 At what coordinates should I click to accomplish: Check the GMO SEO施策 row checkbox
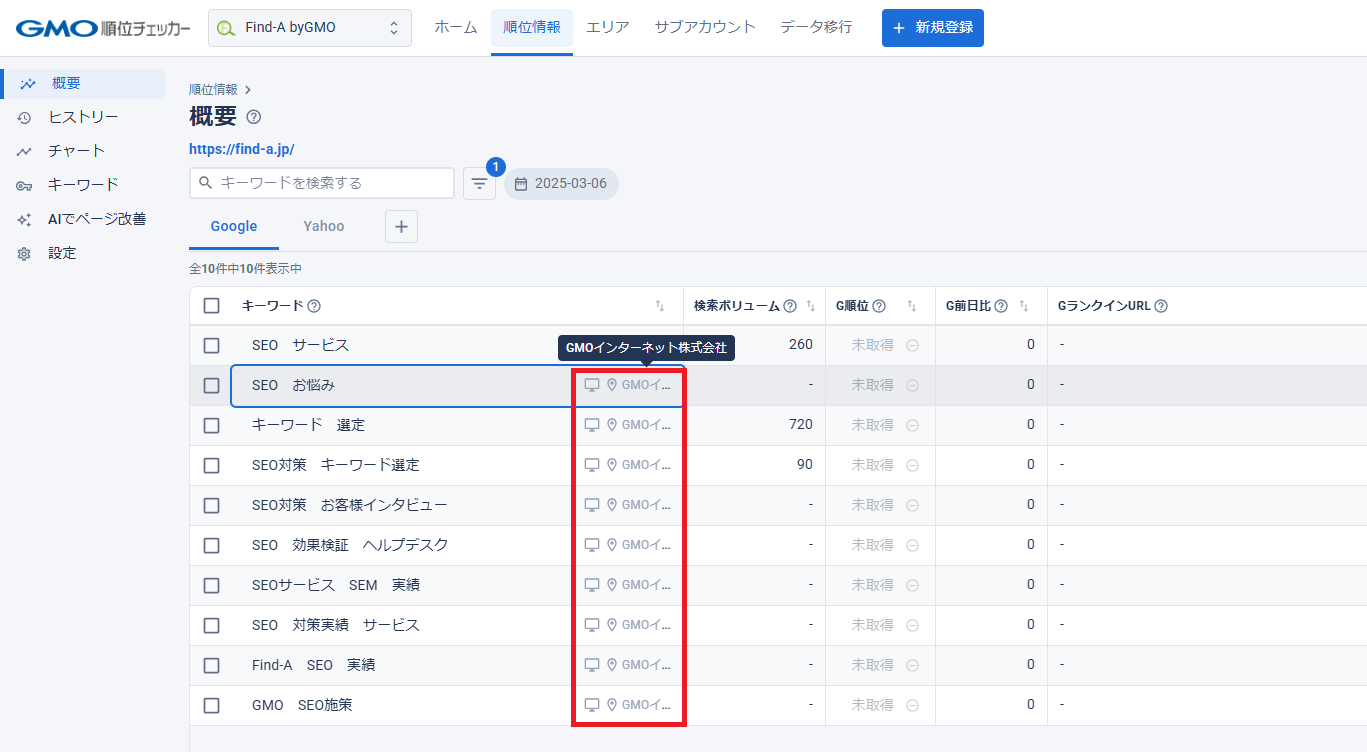pos(211,705)
